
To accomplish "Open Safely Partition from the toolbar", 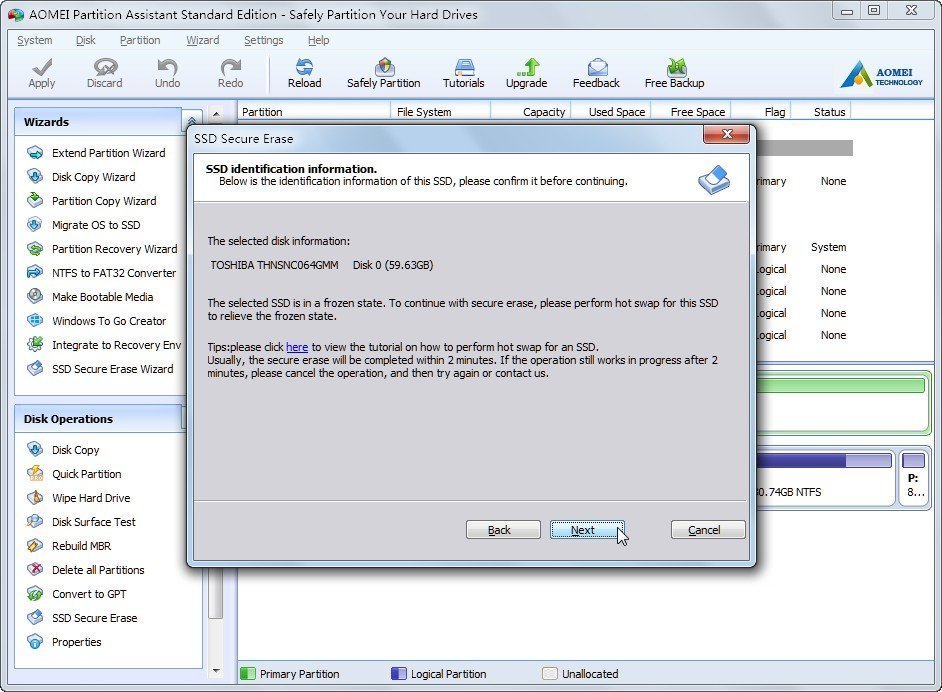I will (x=383, y=73).
